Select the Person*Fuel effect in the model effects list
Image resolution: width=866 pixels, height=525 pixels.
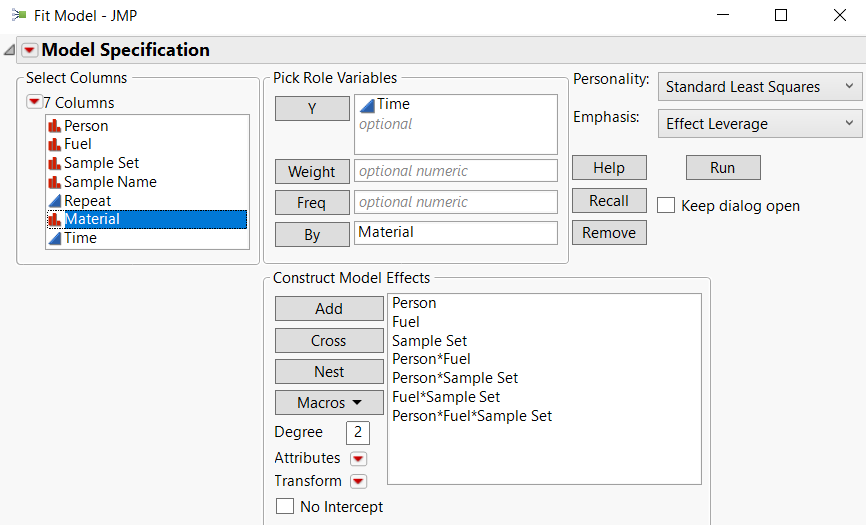[431, 359]
